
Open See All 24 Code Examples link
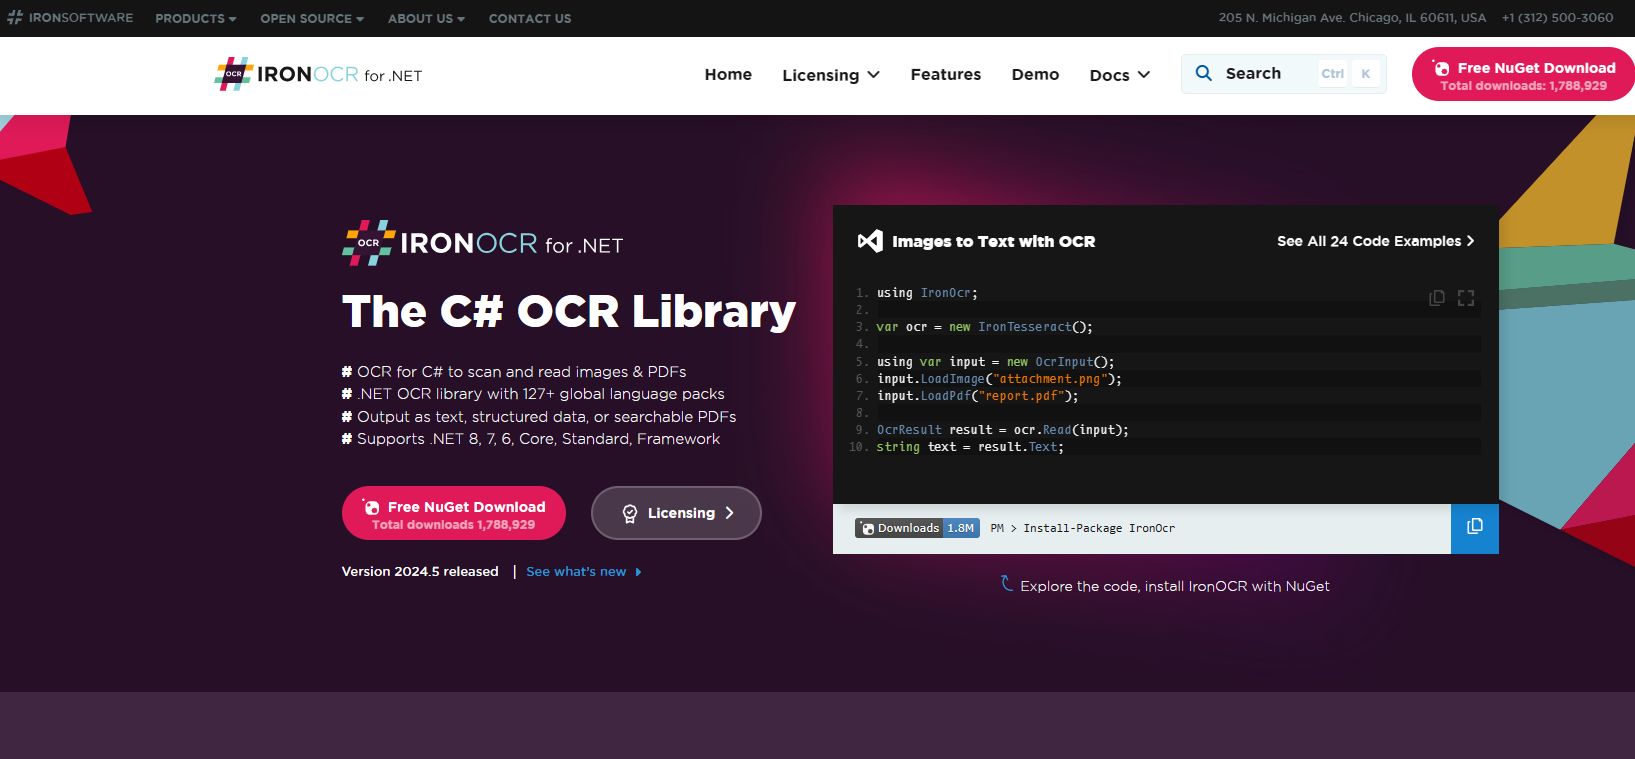tap(1375, 241)
